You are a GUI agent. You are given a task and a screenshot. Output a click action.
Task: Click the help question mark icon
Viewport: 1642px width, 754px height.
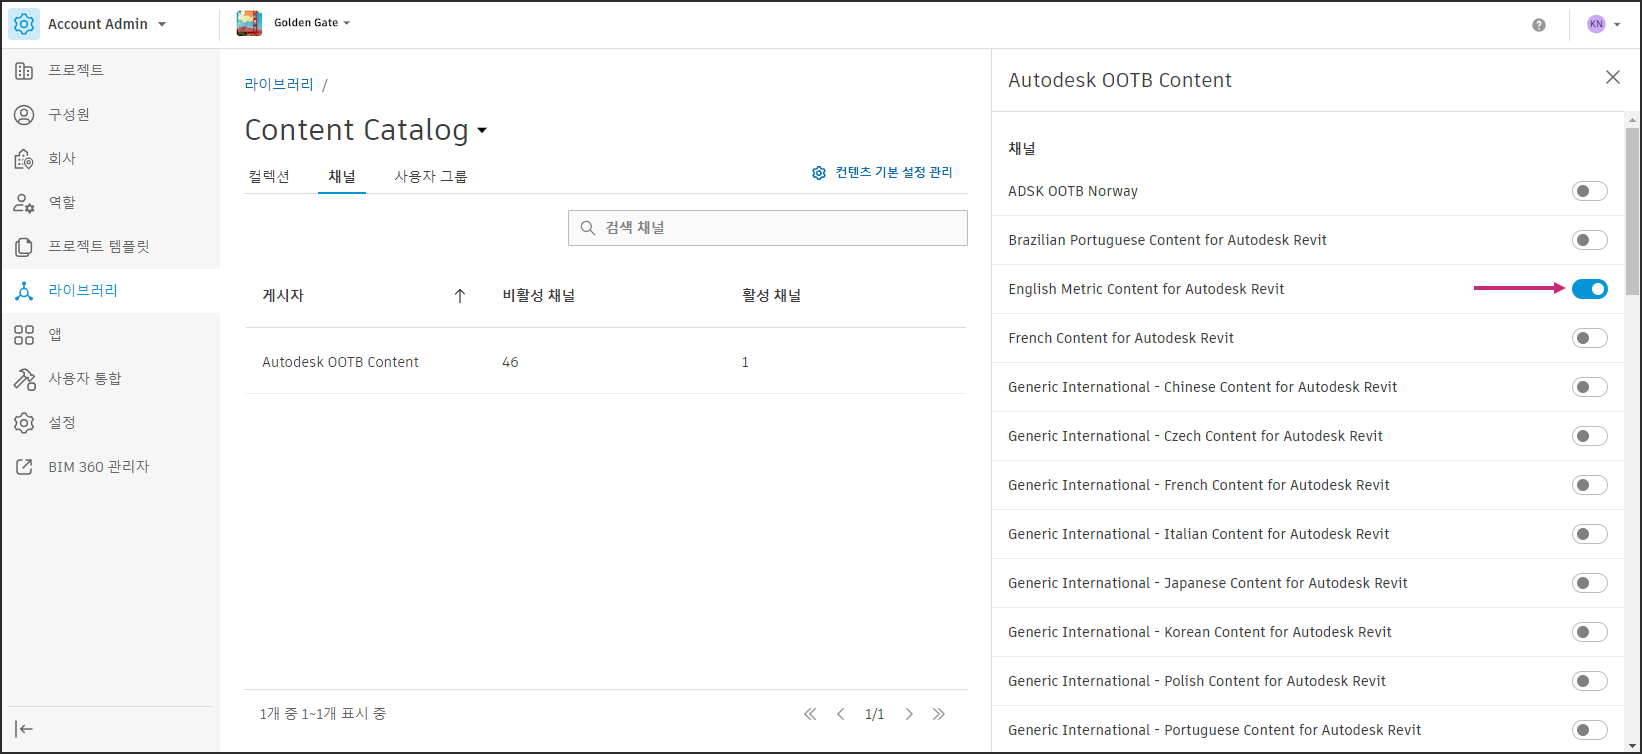pyautogui.click(x=1538, y=25)
